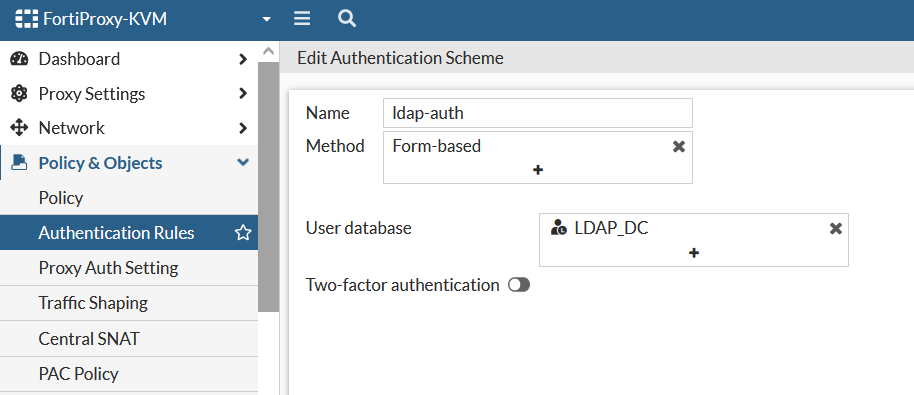Remove LDAP_DC entry with the X
The width and height of the screenshot is (914, 395).
click(x=836, y=228)
